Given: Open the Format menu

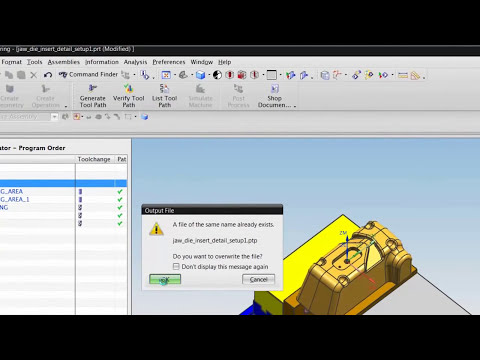Looking at the screenshot, I should [11, 62].
